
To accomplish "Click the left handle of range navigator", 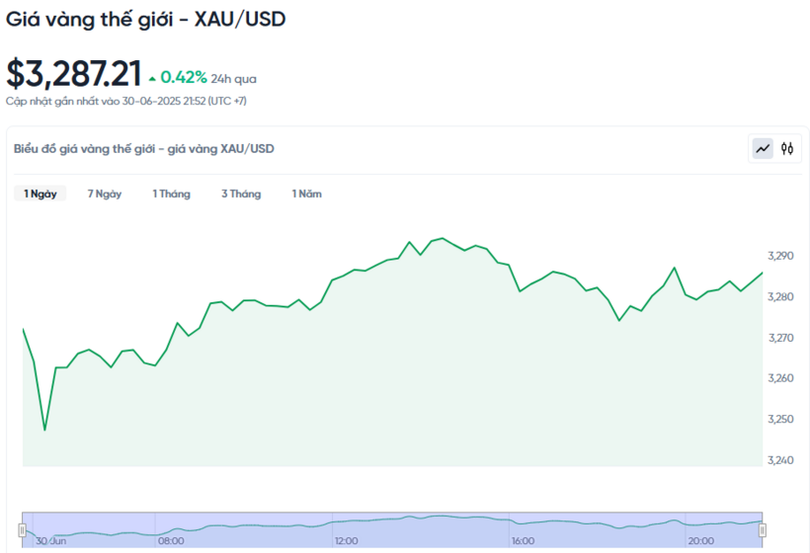I will [x=23, y=529].
